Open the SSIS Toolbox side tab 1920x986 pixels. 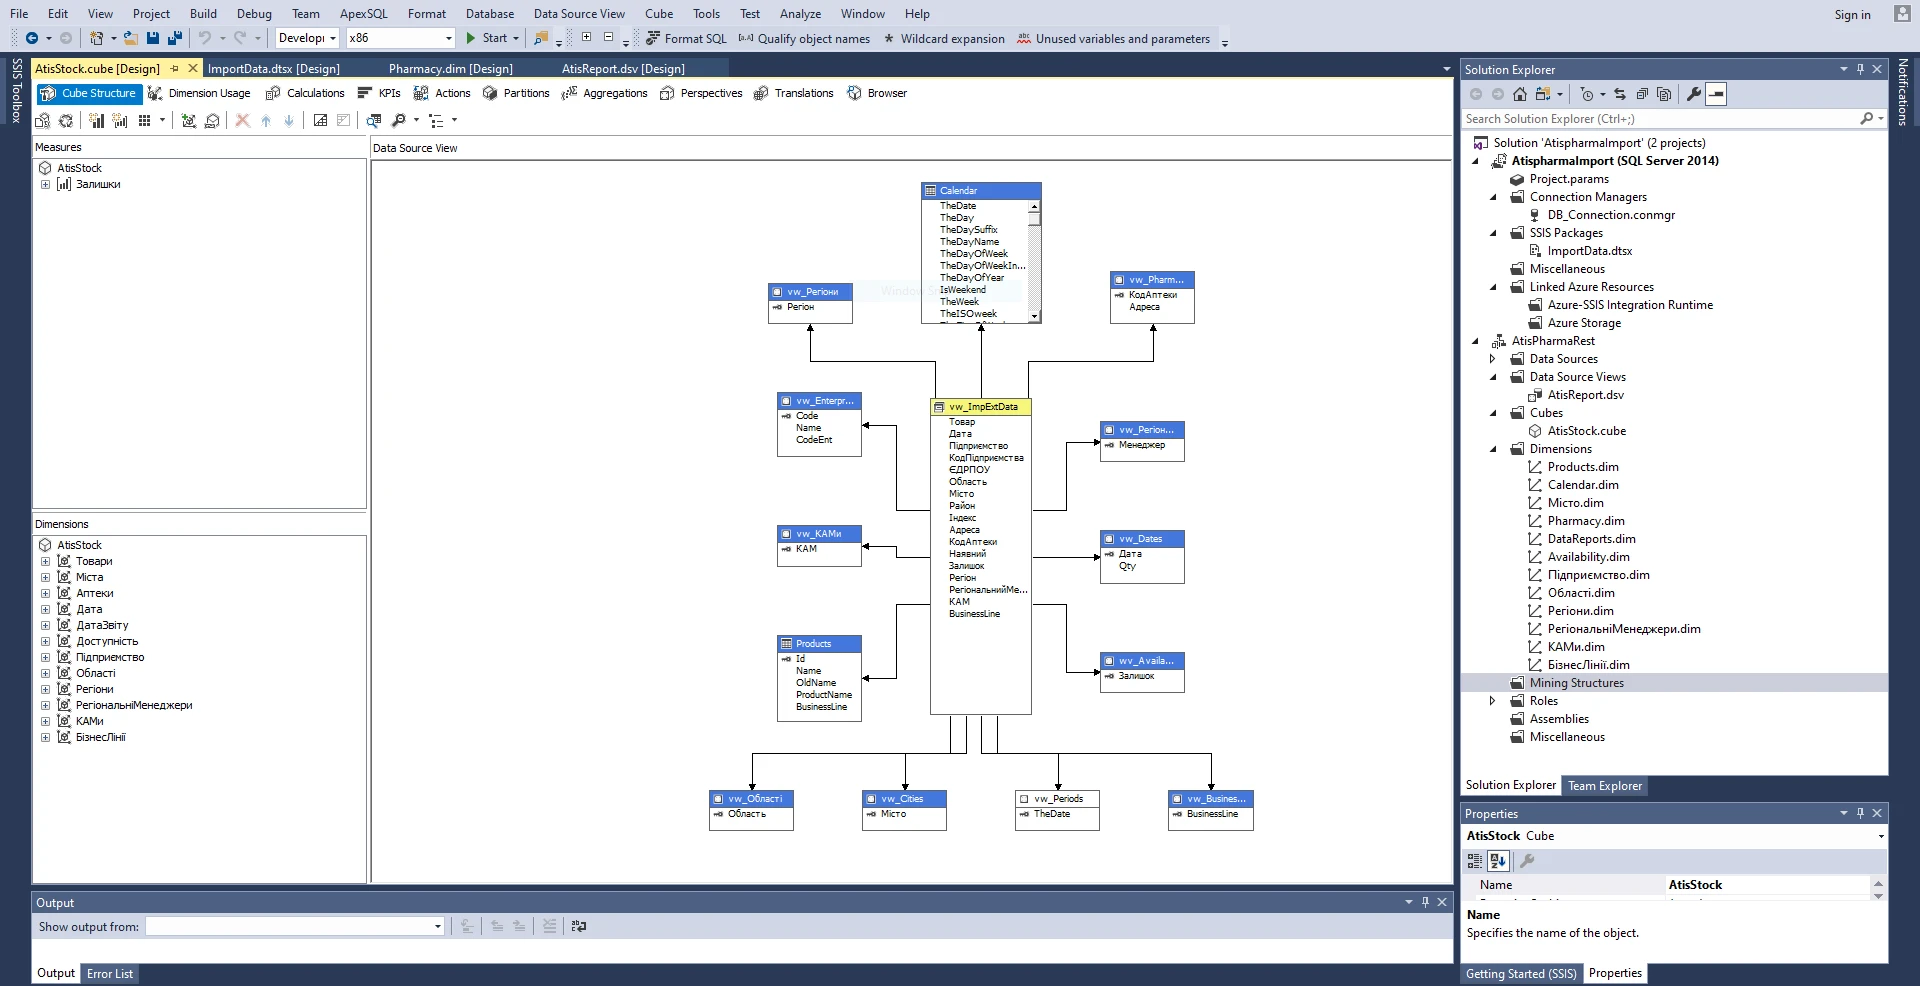click(x=16, y=90)
